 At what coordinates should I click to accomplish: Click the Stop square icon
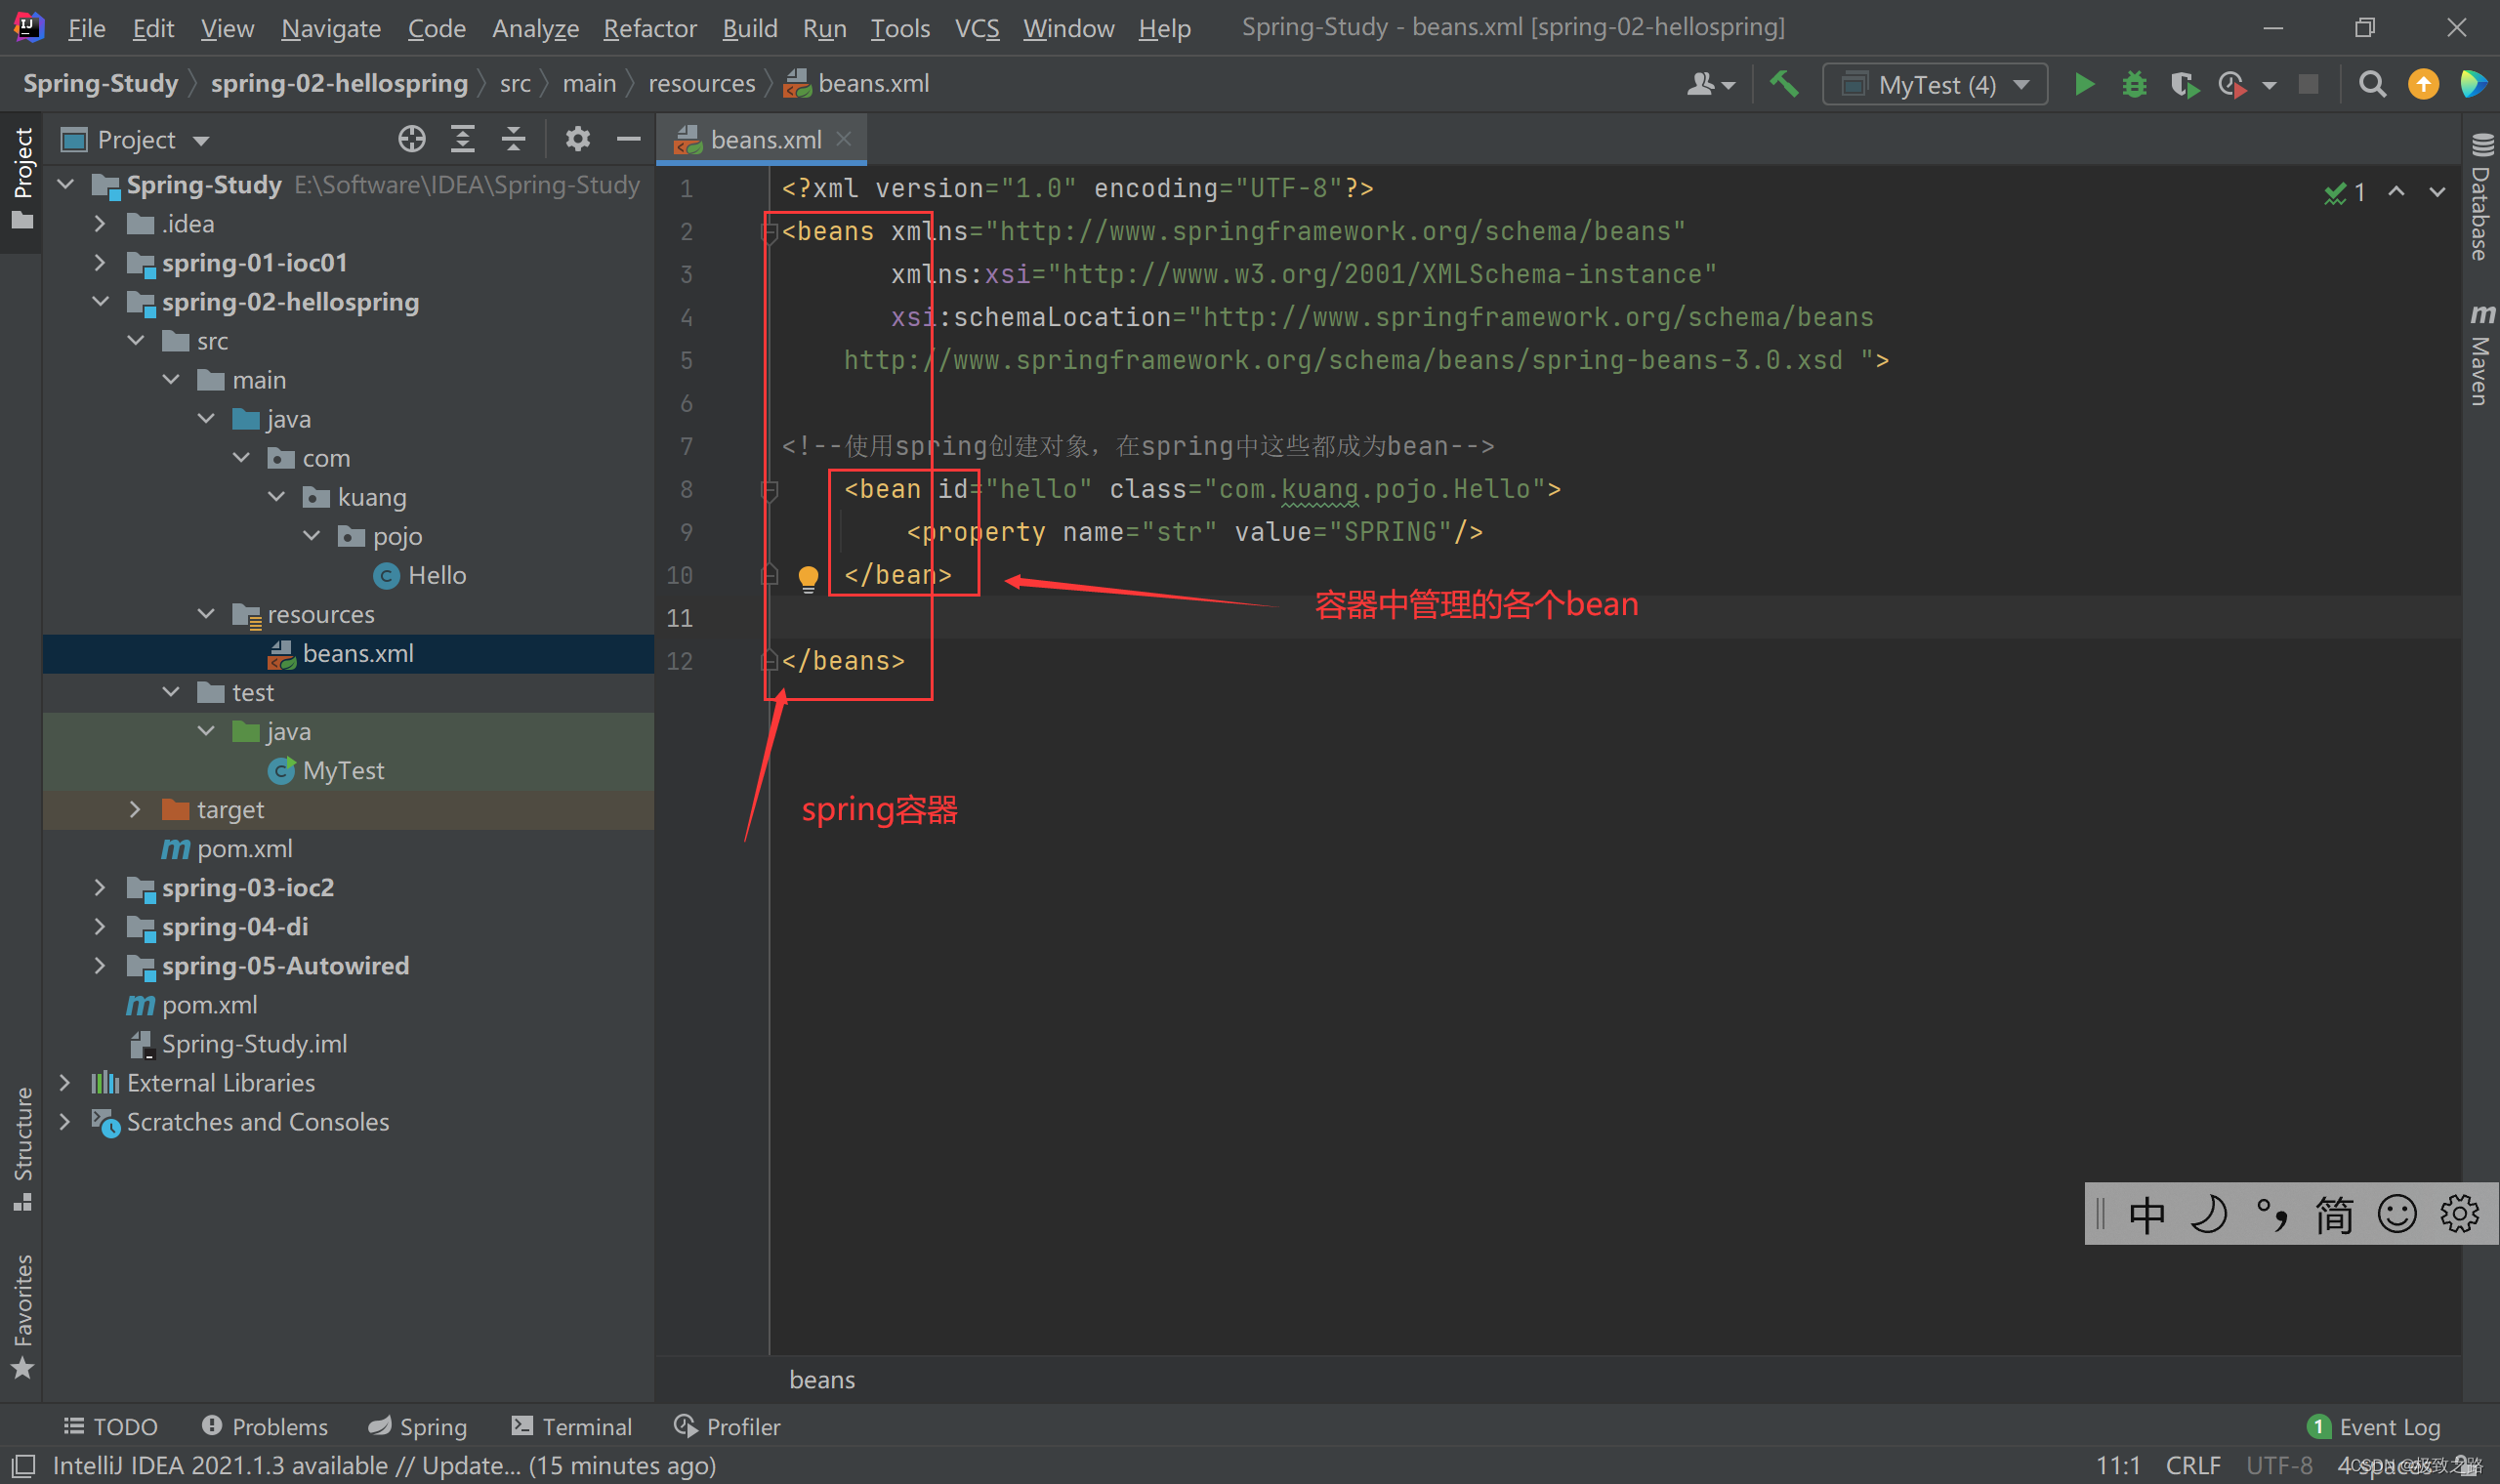[x=2308, y=84]
